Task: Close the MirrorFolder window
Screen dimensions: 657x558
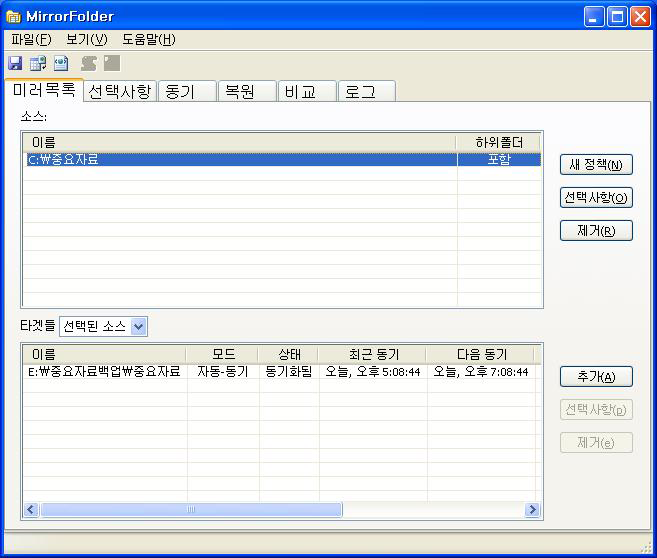Action: point(641,17)
